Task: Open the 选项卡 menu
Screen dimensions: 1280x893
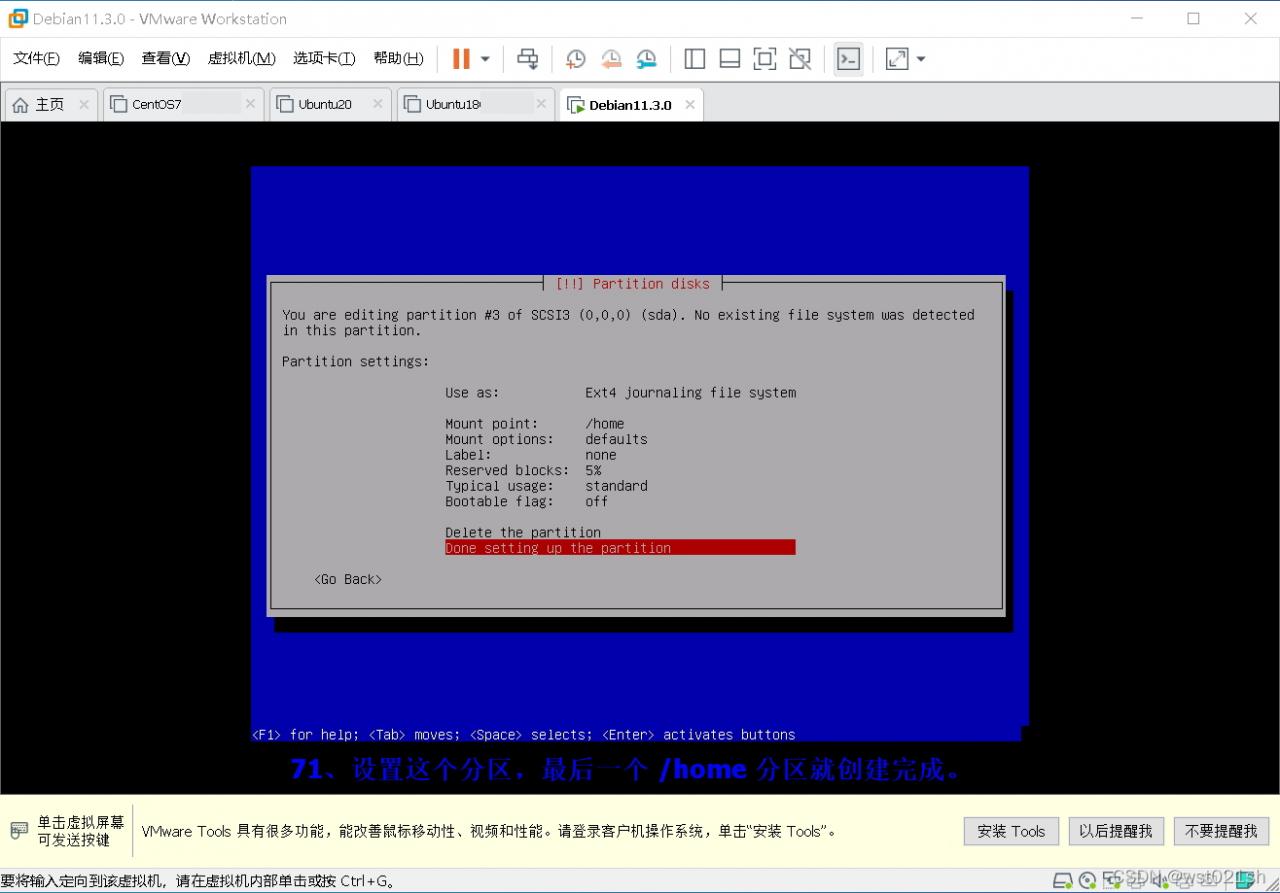Action: coord(324,59)
